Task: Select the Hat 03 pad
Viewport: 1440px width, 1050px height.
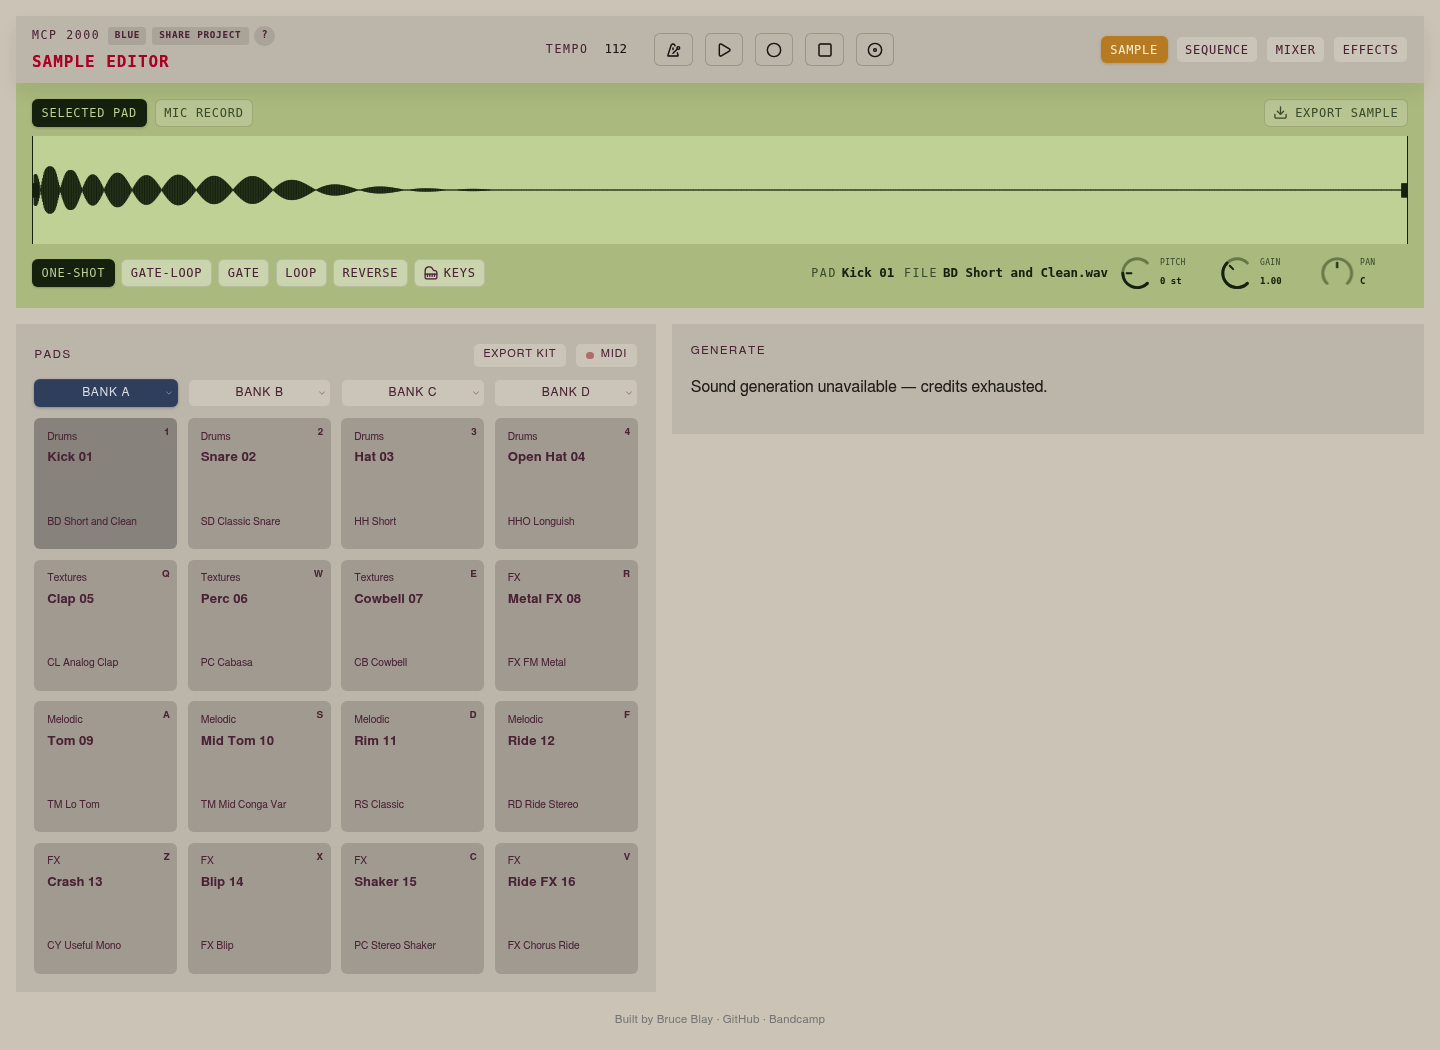Action: coord(413,484)
